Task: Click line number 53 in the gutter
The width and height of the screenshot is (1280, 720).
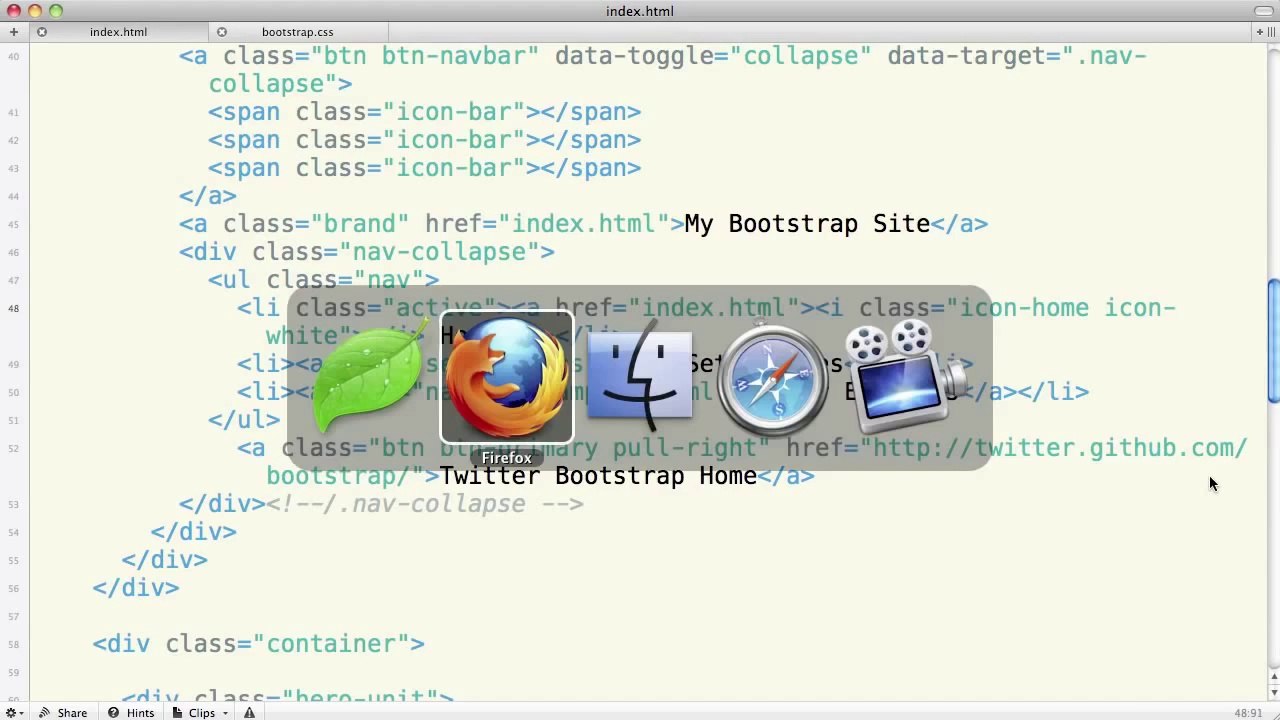Action: pos(13,504)
